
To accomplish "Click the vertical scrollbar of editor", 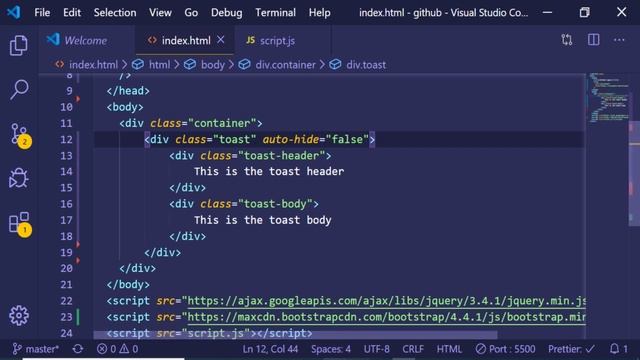I will pos(634,173).
